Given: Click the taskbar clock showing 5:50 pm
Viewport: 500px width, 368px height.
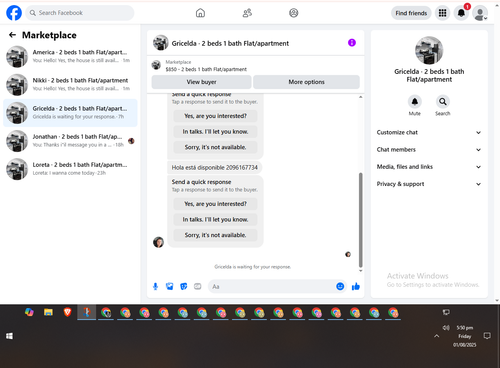Looking at the screenshot, I should click(x=465, y=336).
